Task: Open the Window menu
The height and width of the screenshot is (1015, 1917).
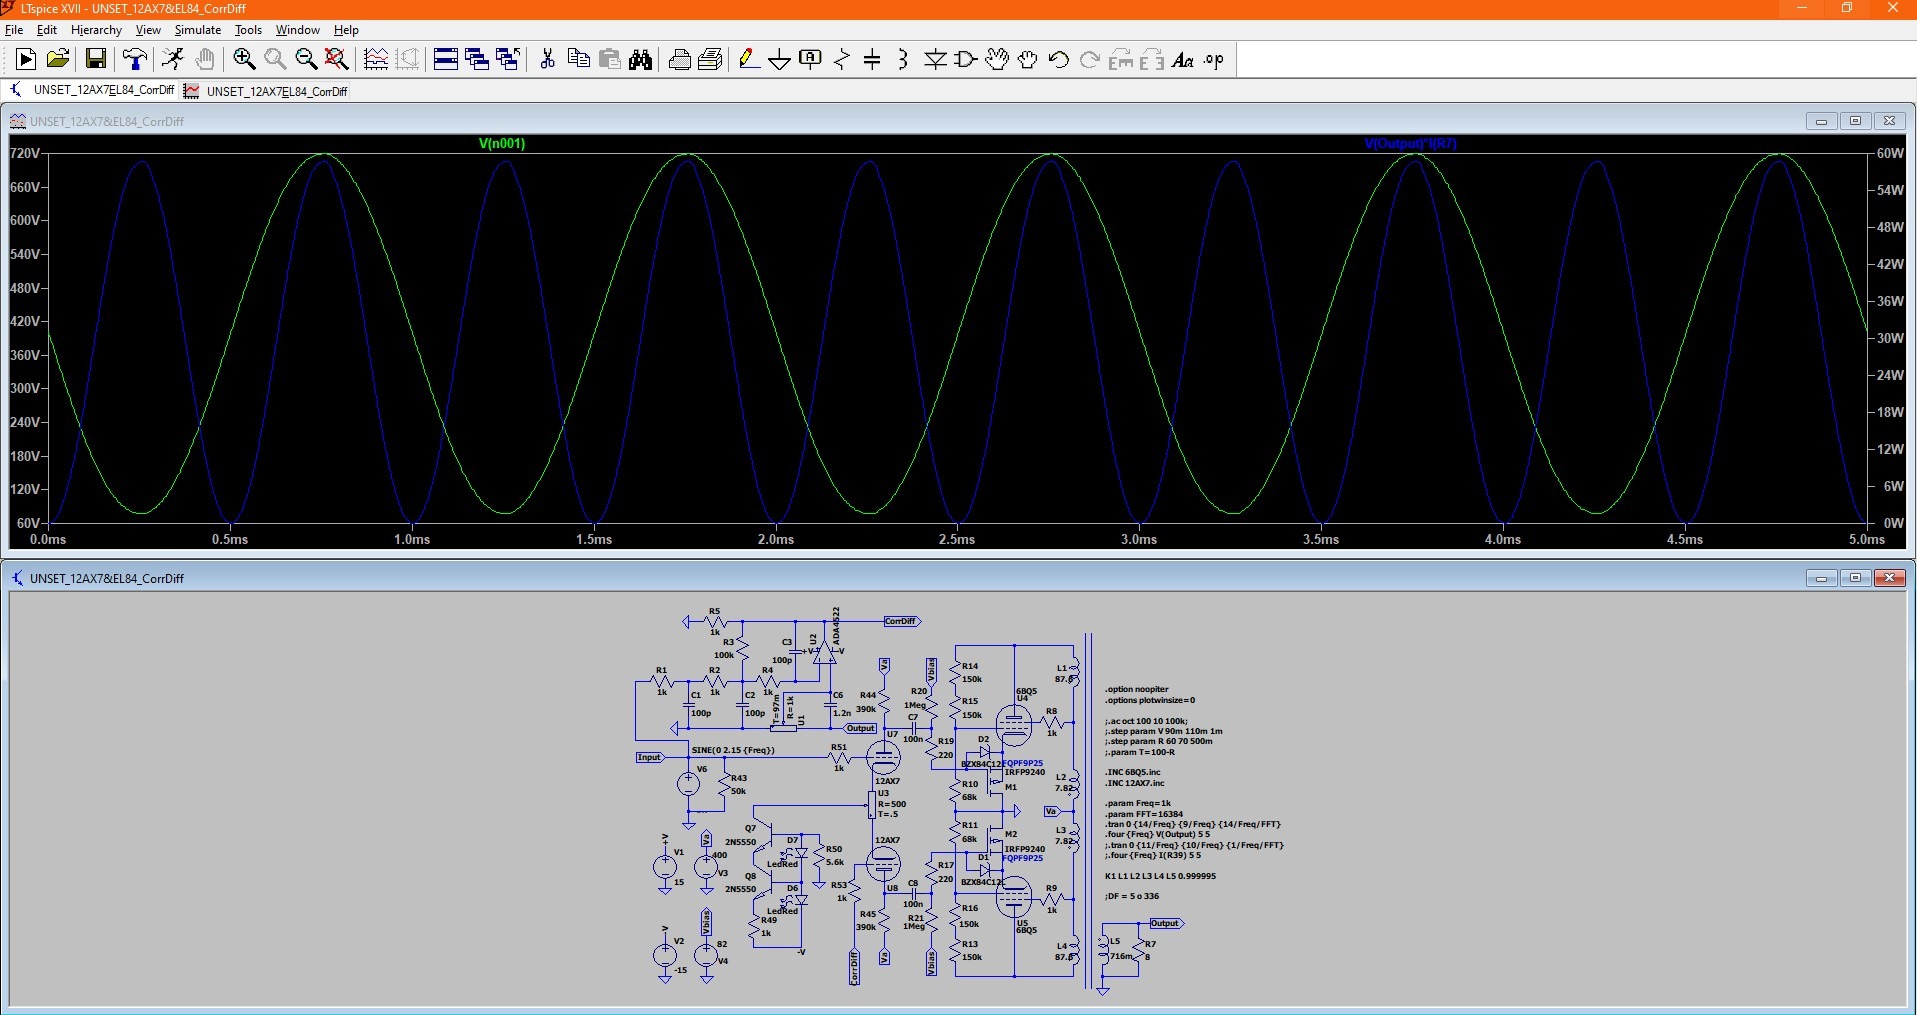Action: pyautogui.click(x=298, y=30)
